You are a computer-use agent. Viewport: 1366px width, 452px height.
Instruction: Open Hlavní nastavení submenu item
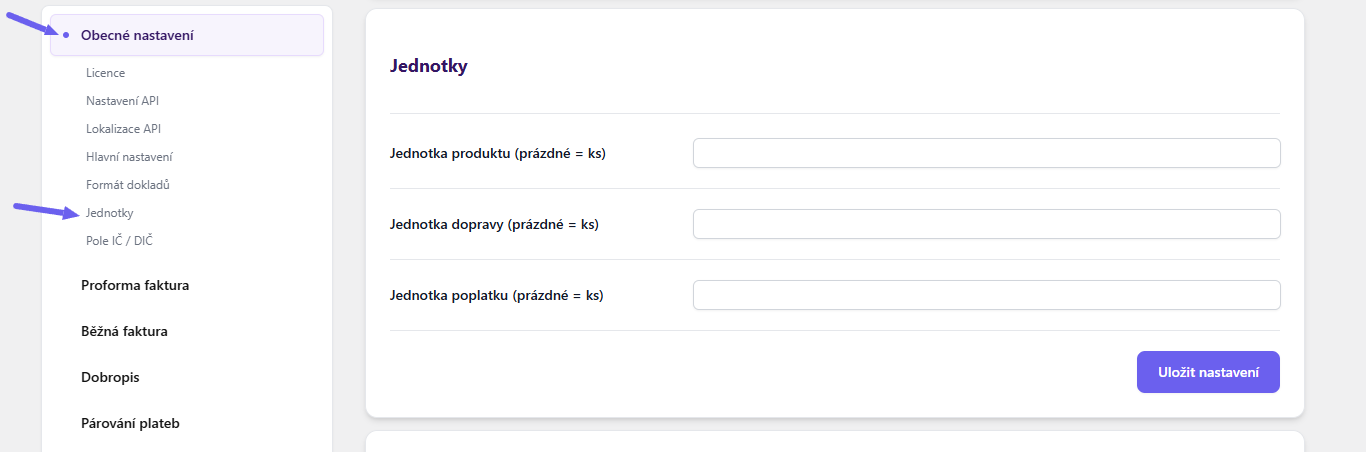coord(129,157)
